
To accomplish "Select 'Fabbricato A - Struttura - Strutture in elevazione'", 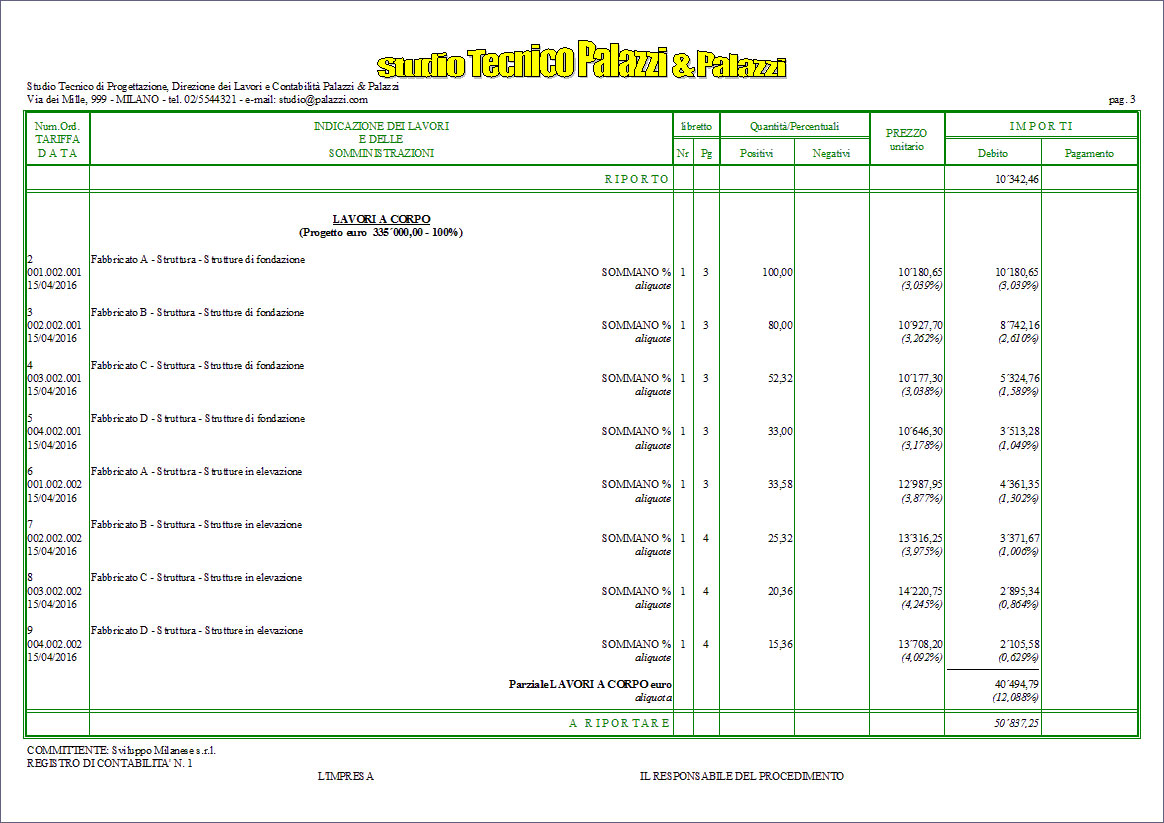I will coord(196,471).
